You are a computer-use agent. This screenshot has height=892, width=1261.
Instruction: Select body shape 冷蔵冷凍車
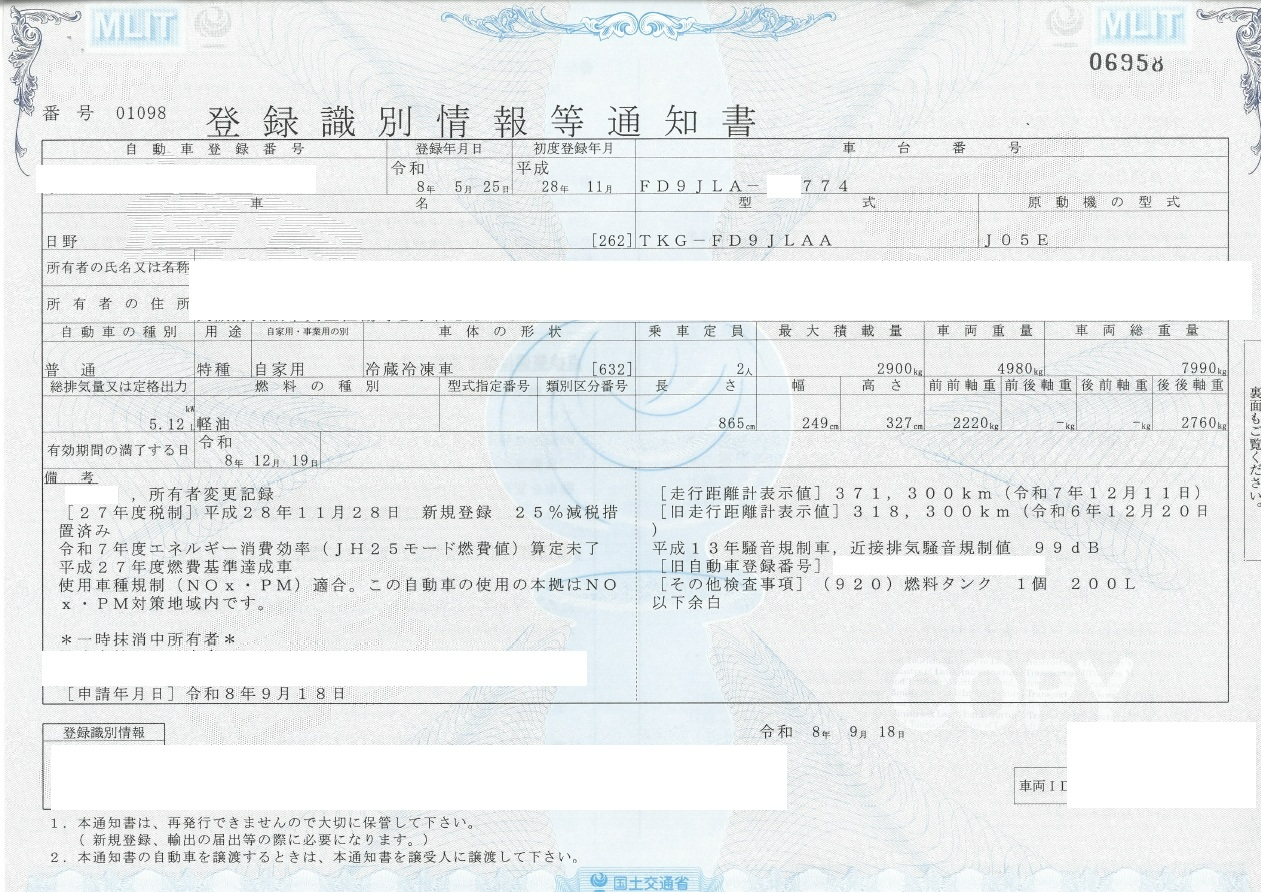[410, 369]
